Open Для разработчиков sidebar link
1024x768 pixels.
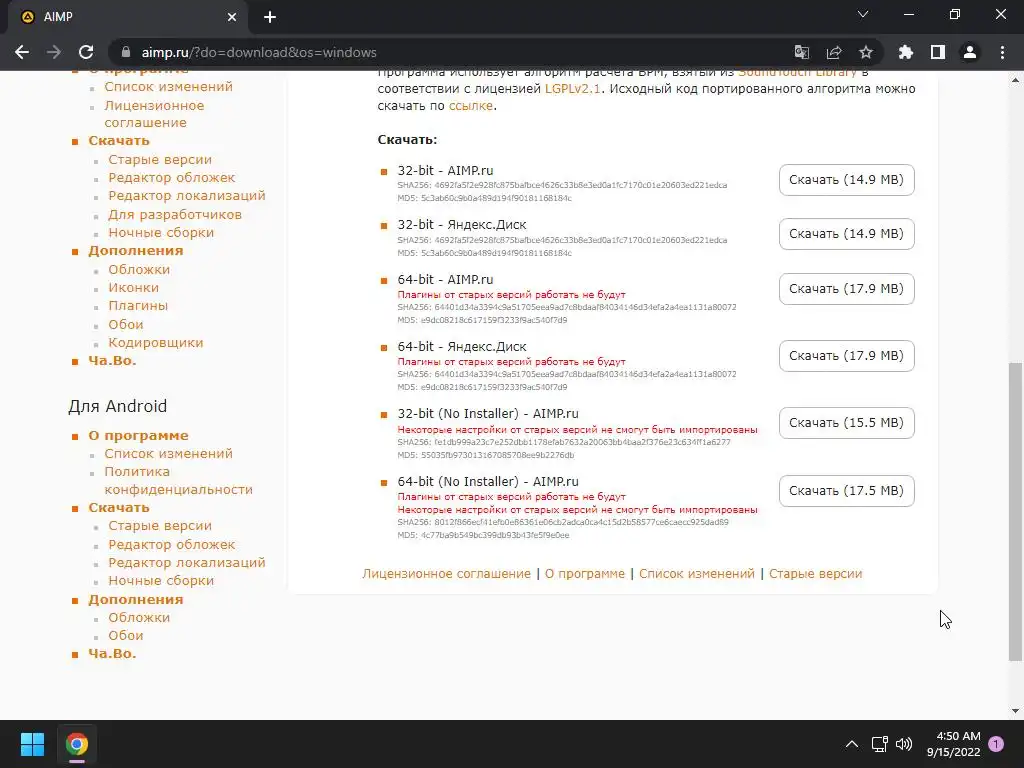click(175, 214)
